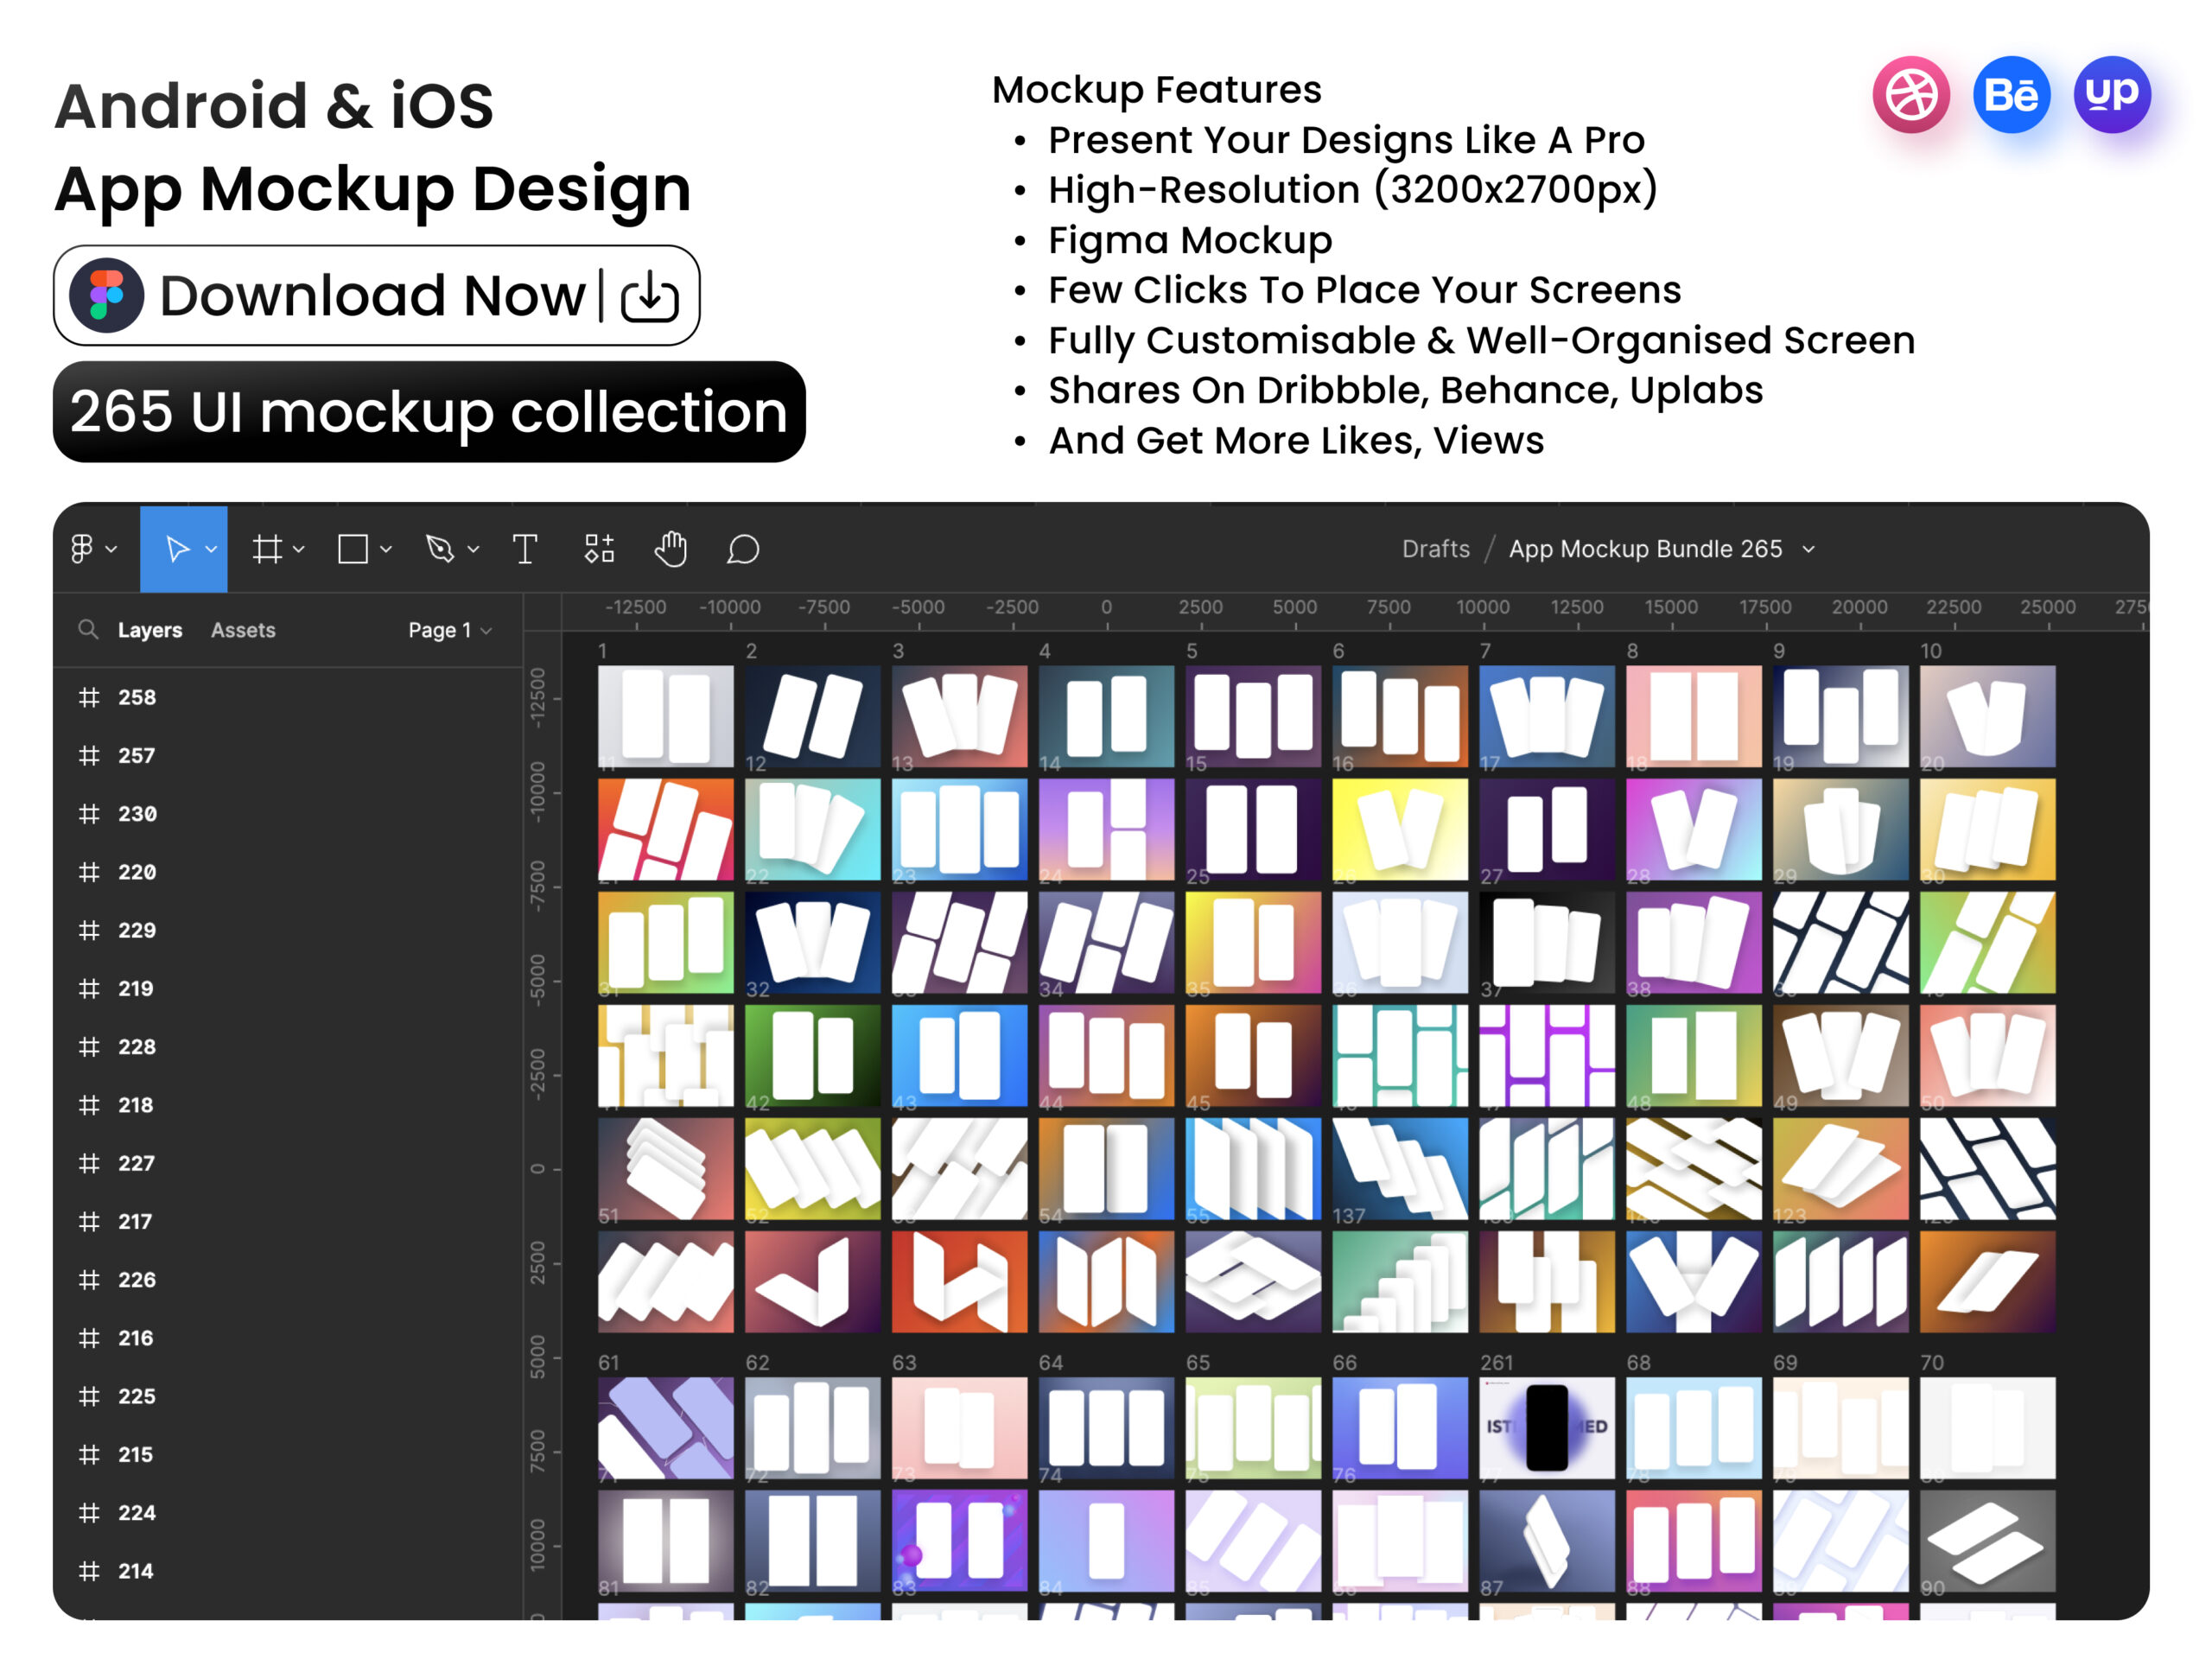
Task: Select the Frame tool
Action: (x=267, y=549)
